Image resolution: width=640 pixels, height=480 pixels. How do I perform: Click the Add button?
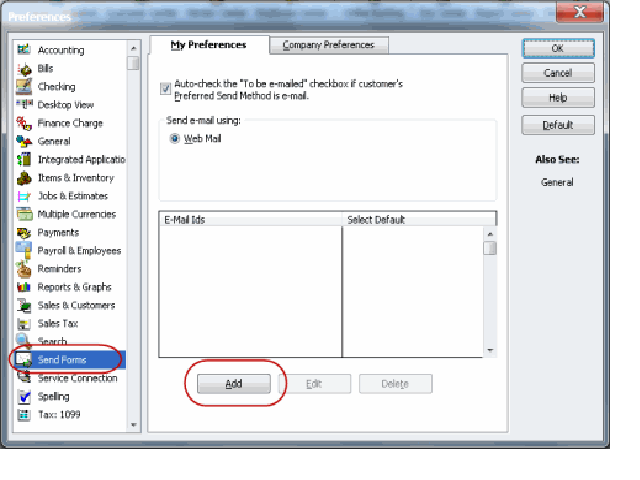[234, 384]
